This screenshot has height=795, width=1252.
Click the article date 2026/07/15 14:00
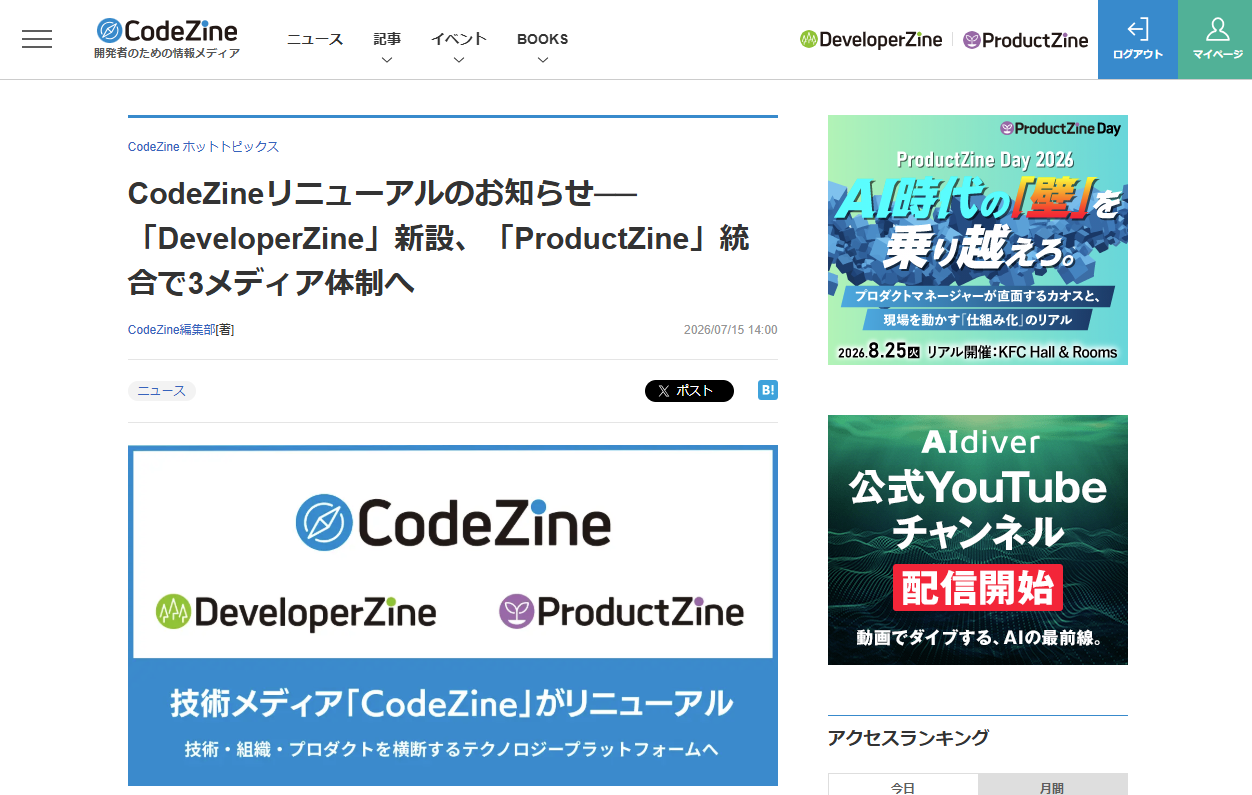(730, 330)
